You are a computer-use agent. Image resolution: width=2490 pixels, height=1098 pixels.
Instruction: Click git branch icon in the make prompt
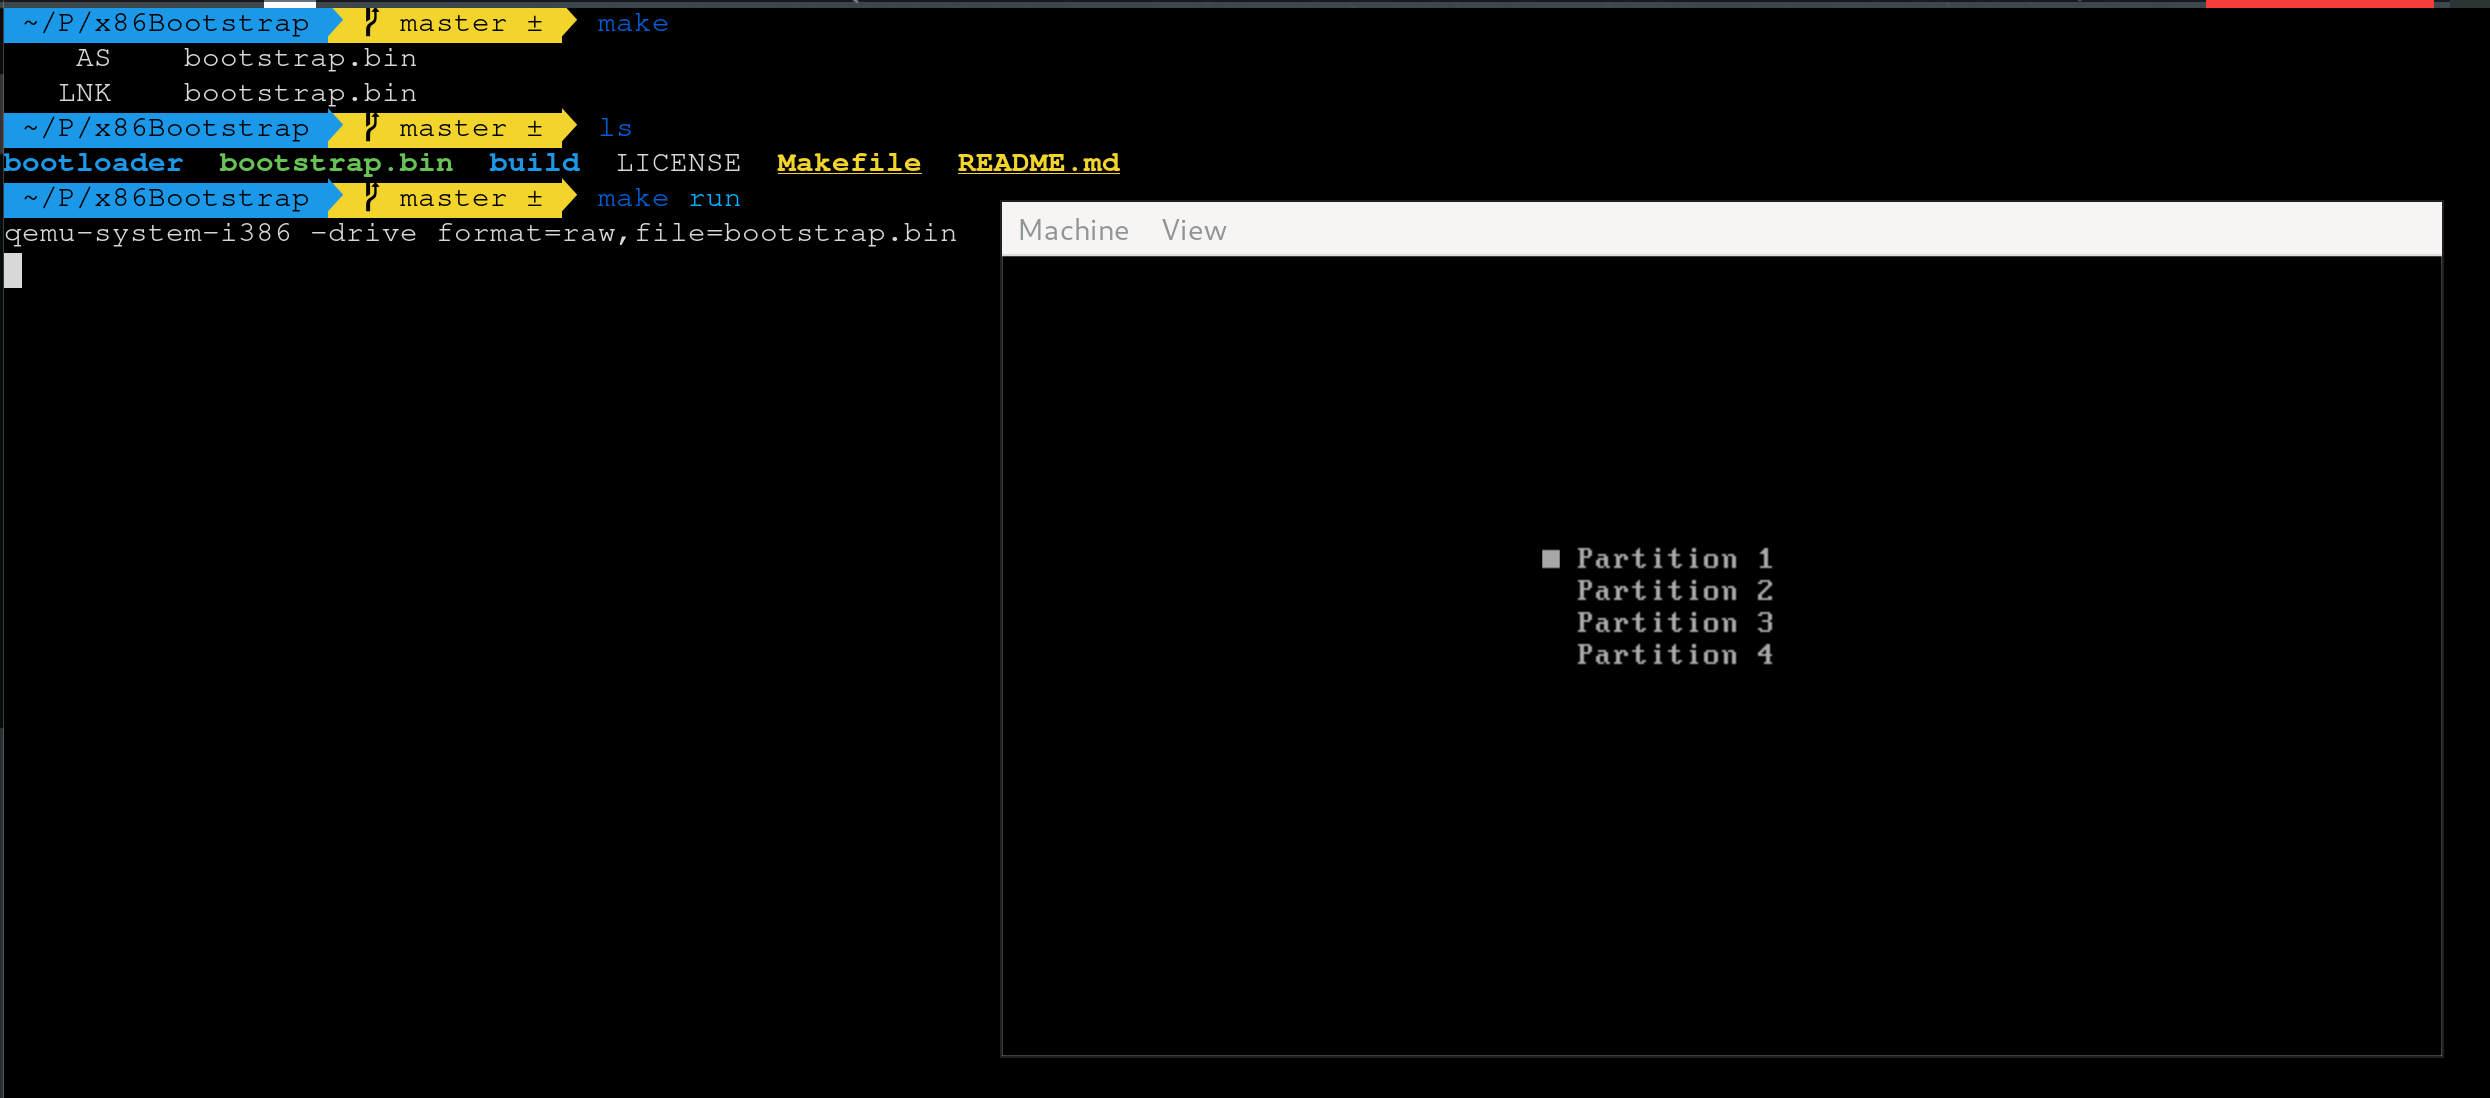371,23
